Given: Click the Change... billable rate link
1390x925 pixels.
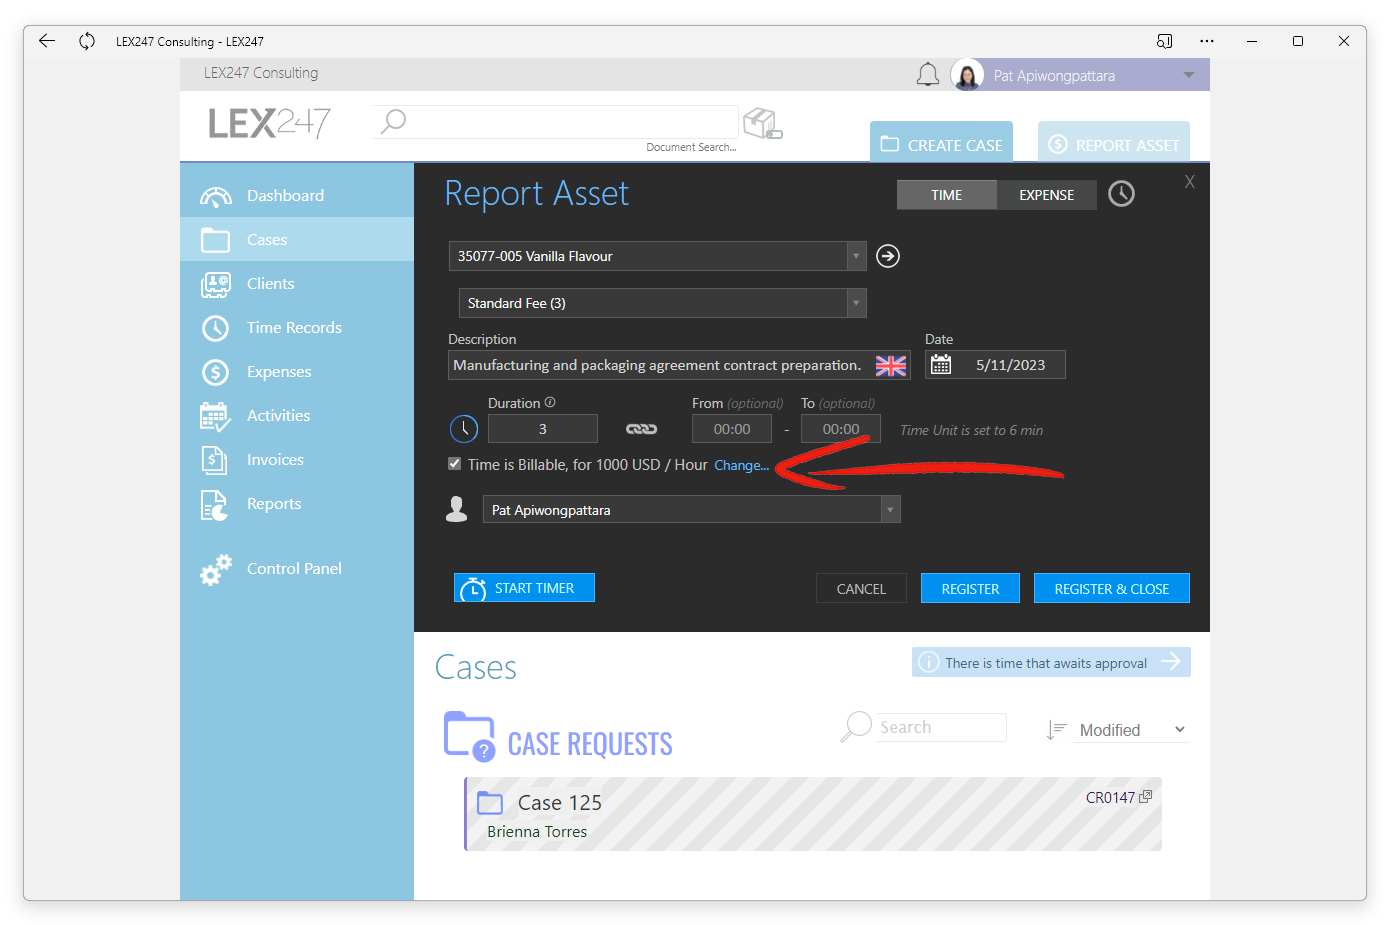Looking at the screenshot, I should pos(742,465).
